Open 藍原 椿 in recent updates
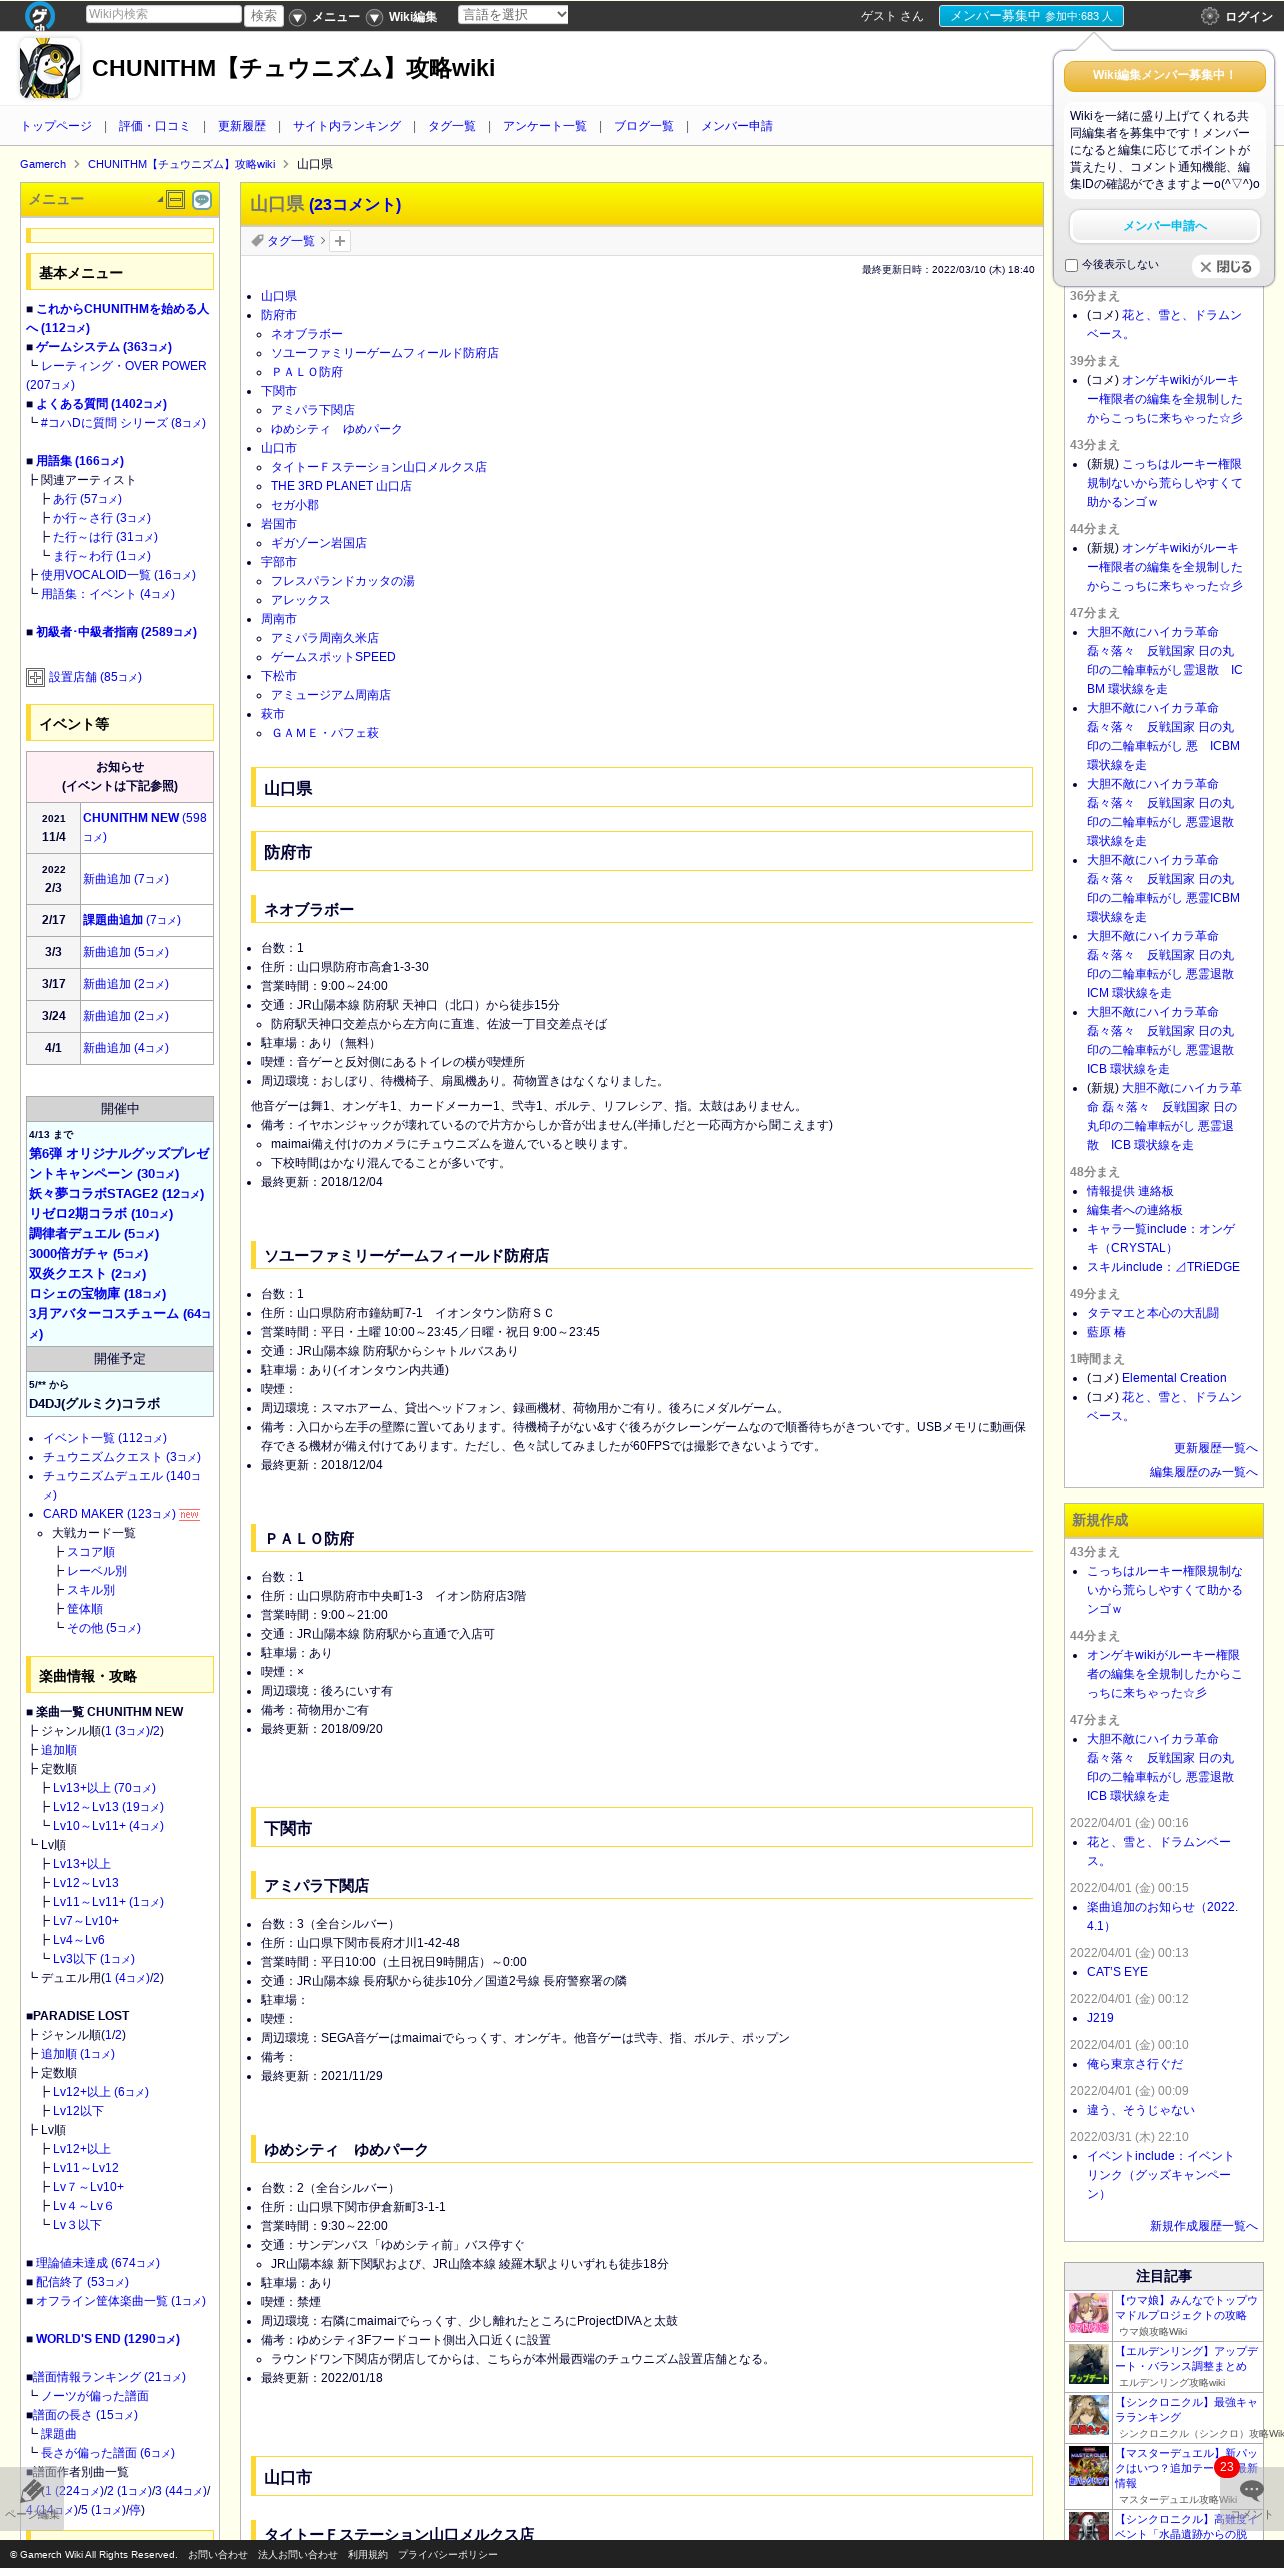The width and height of the screenshot is (1284, 2568). [1106, 1333]
